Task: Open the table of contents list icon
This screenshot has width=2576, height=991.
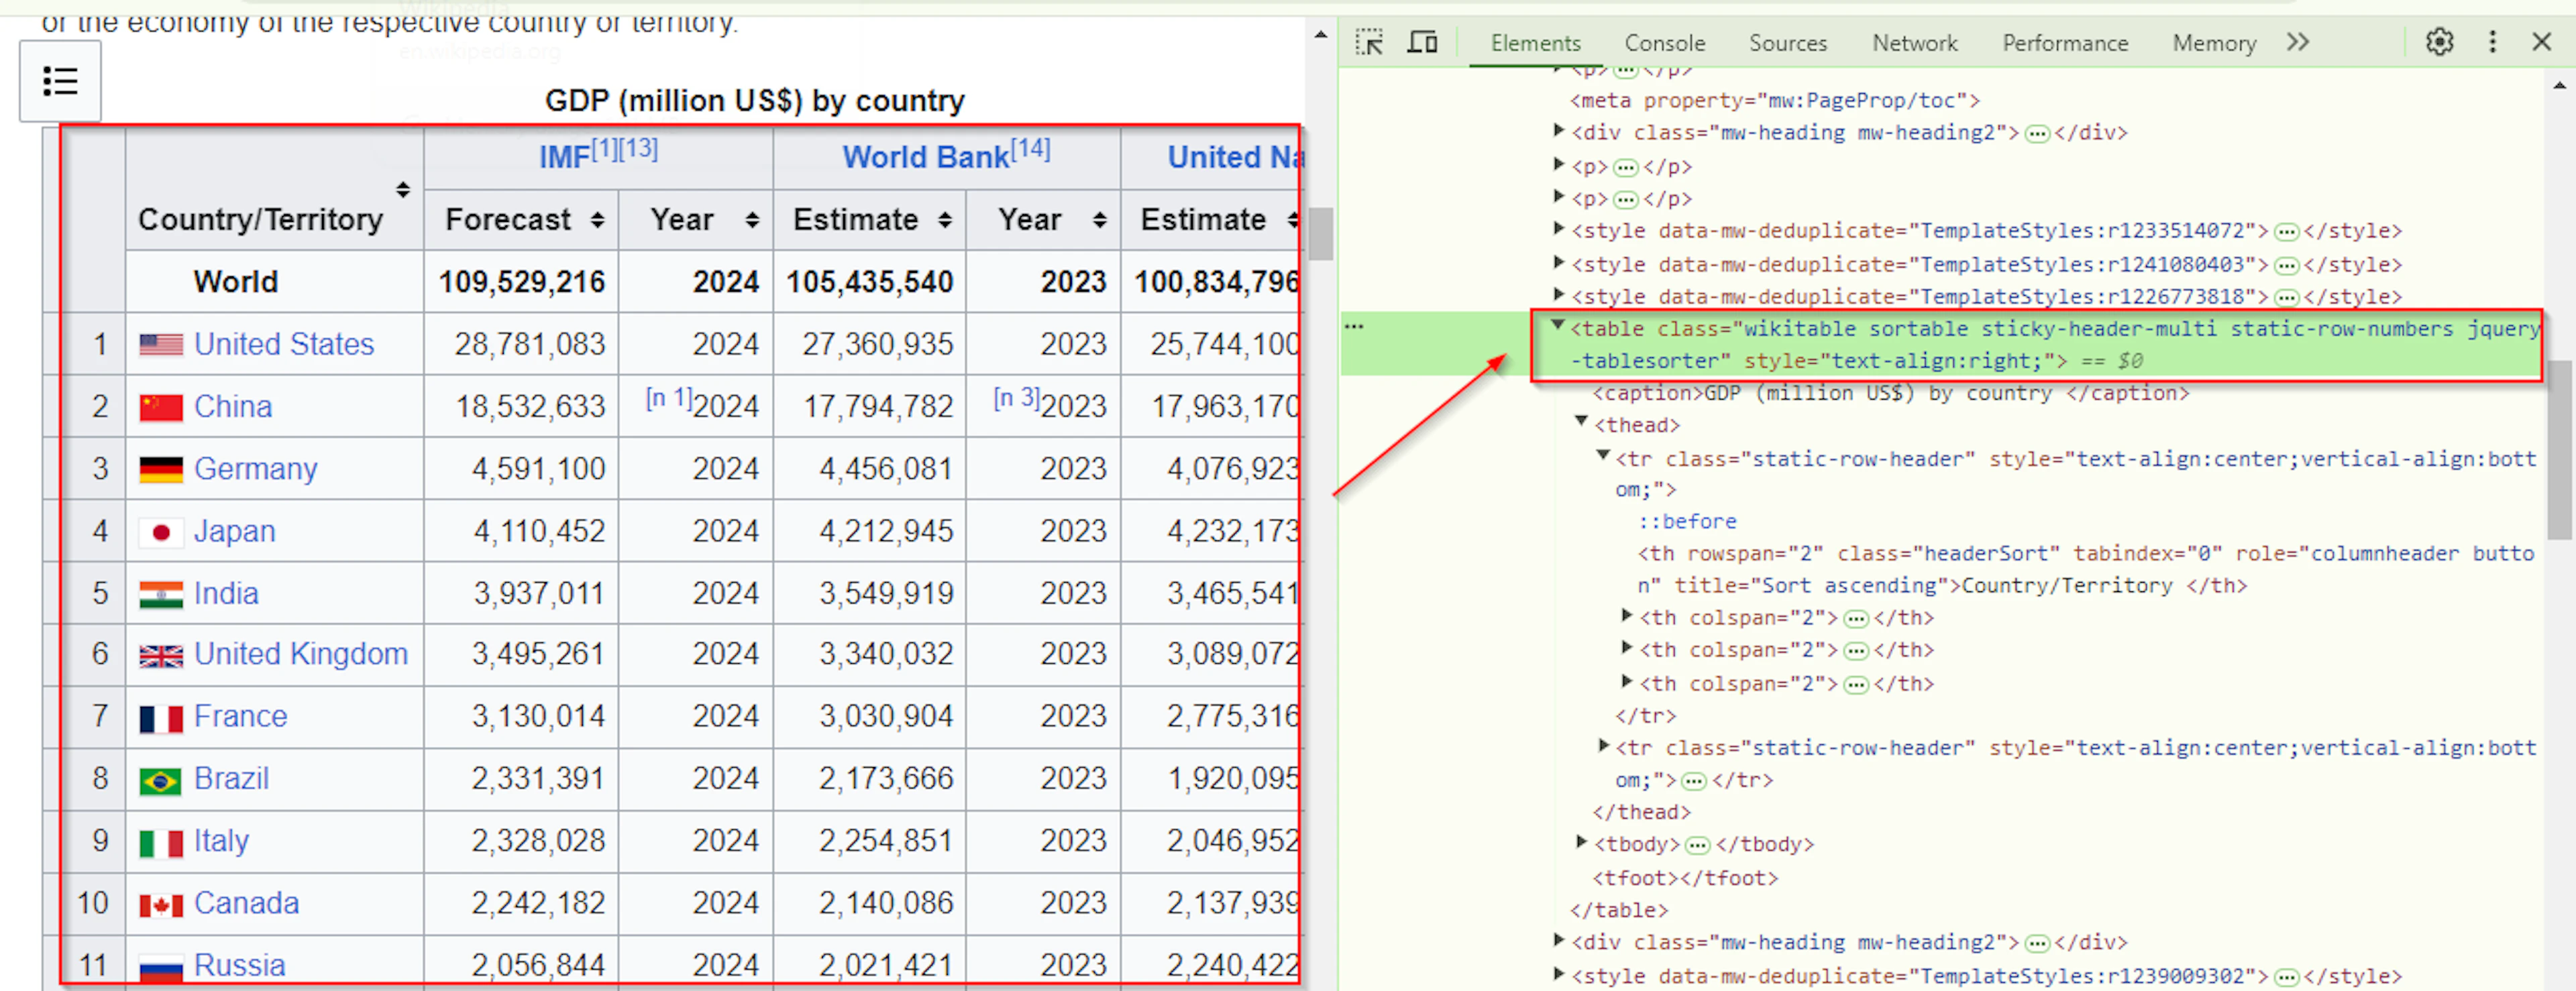Action: (x=60, y=81)
